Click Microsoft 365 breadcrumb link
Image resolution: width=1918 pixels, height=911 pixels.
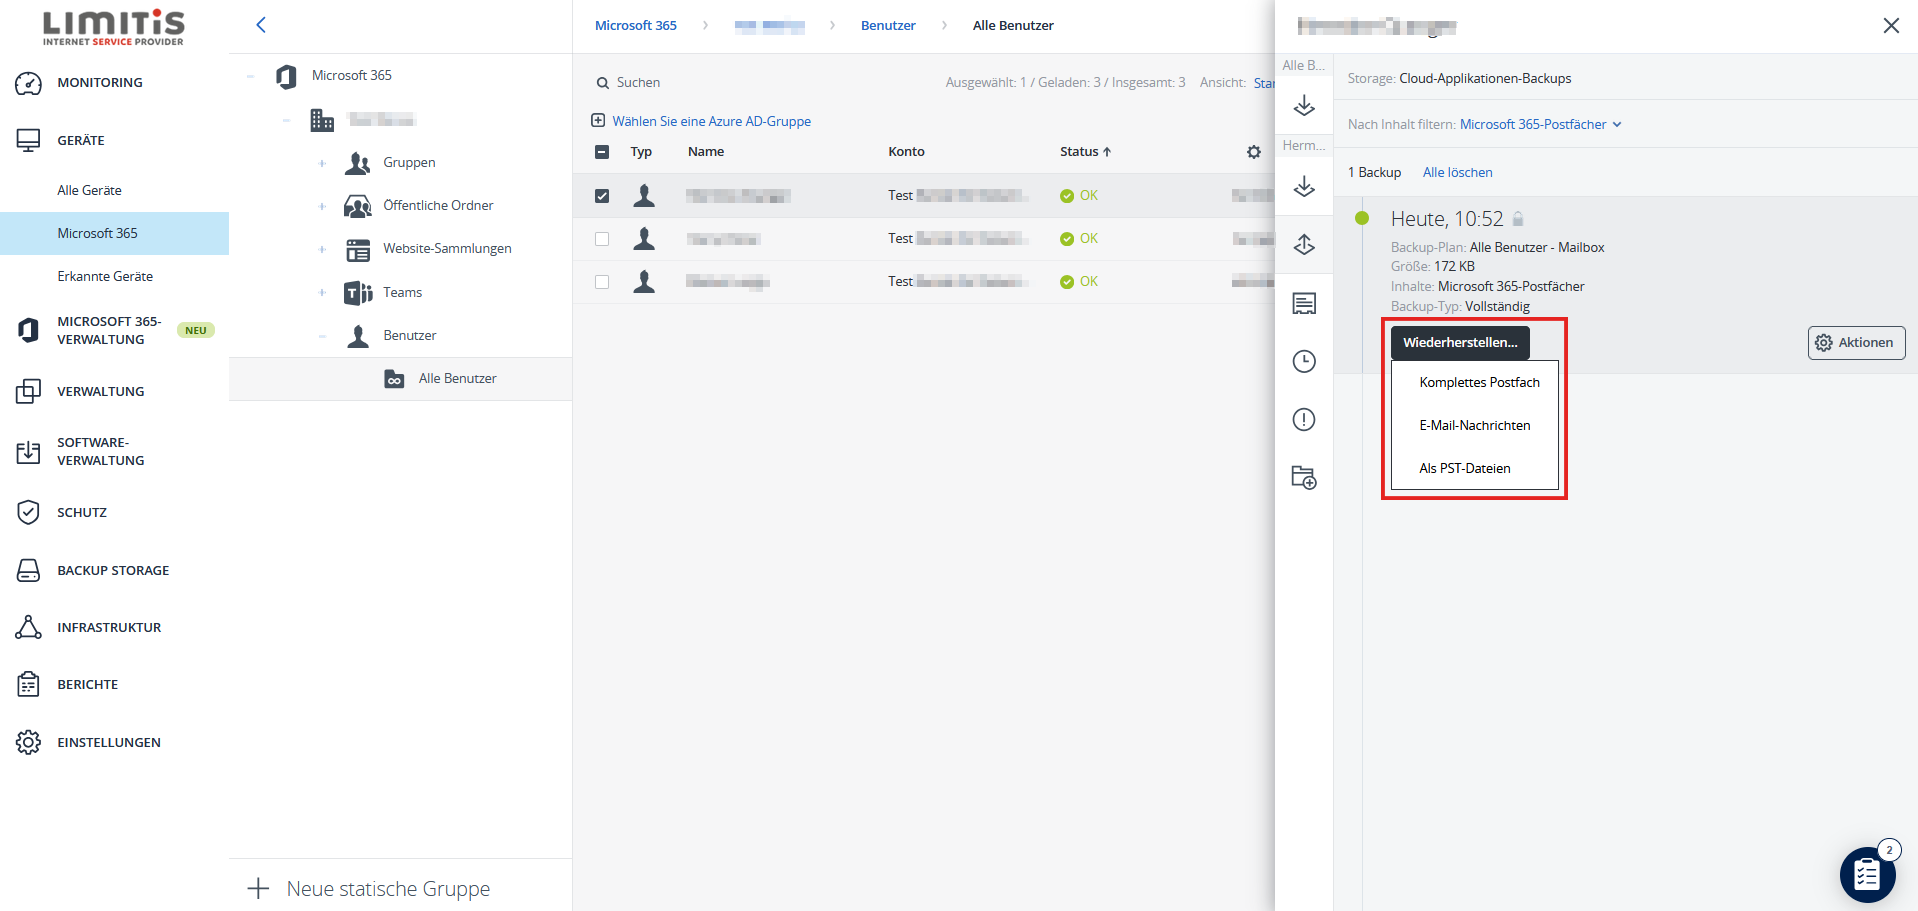tap(636, 26)
